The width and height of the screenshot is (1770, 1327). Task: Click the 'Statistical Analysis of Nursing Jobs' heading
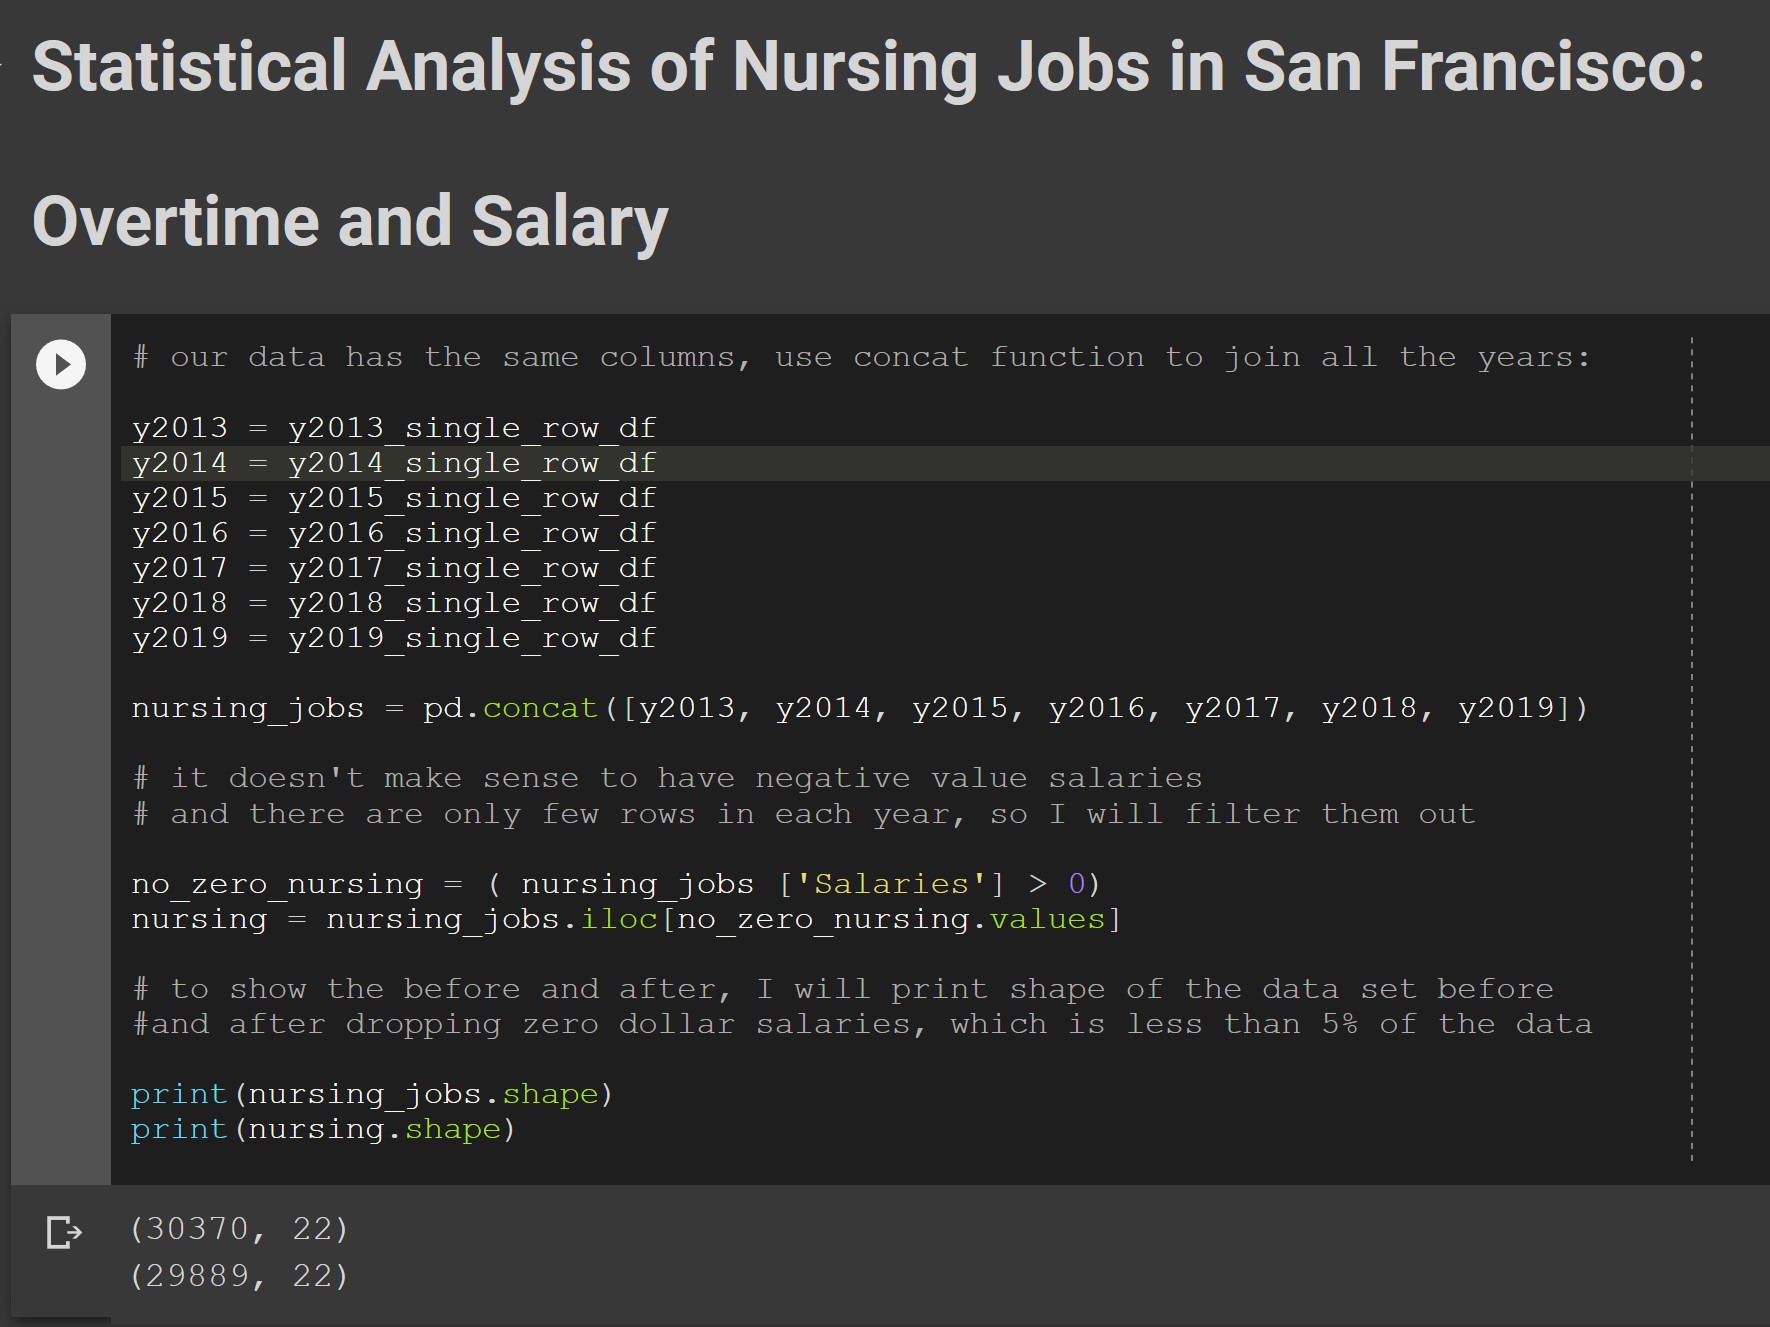coord(867,67)
